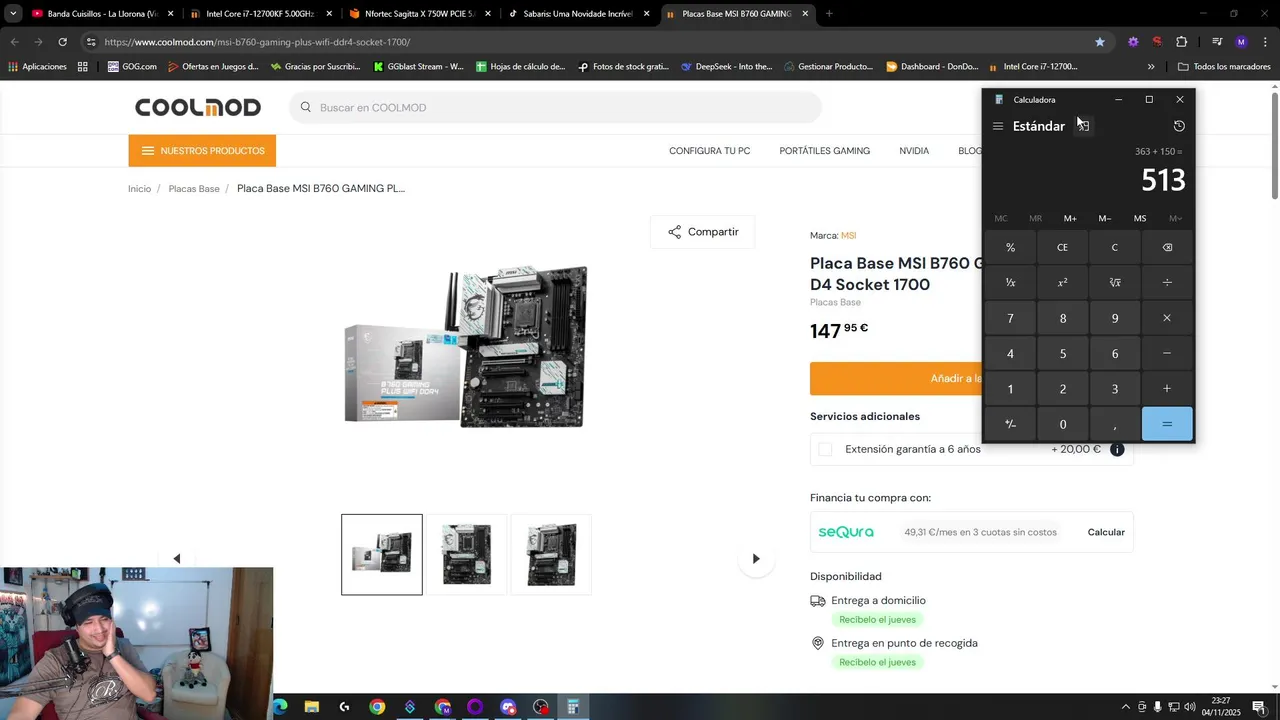Check Extensión garantía a 6 años checkbox

pos(825,449)
